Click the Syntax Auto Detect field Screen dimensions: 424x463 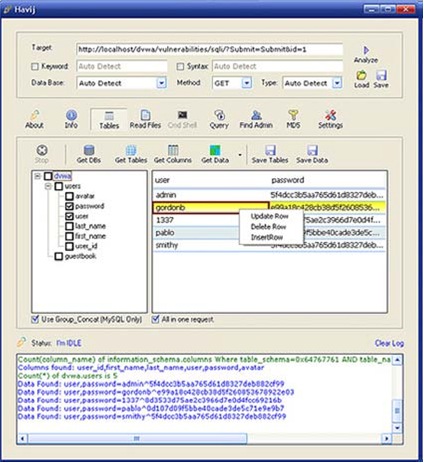(x=277, y=66)
